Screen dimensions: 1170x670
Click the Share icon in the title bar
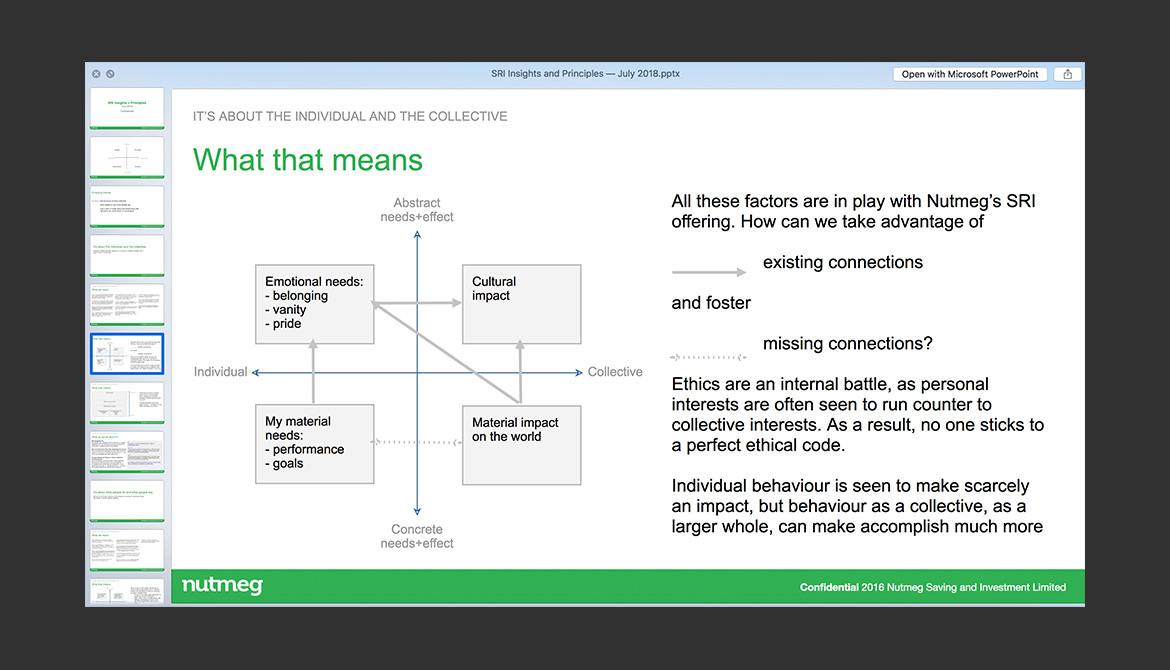[x=1068, y=74]
